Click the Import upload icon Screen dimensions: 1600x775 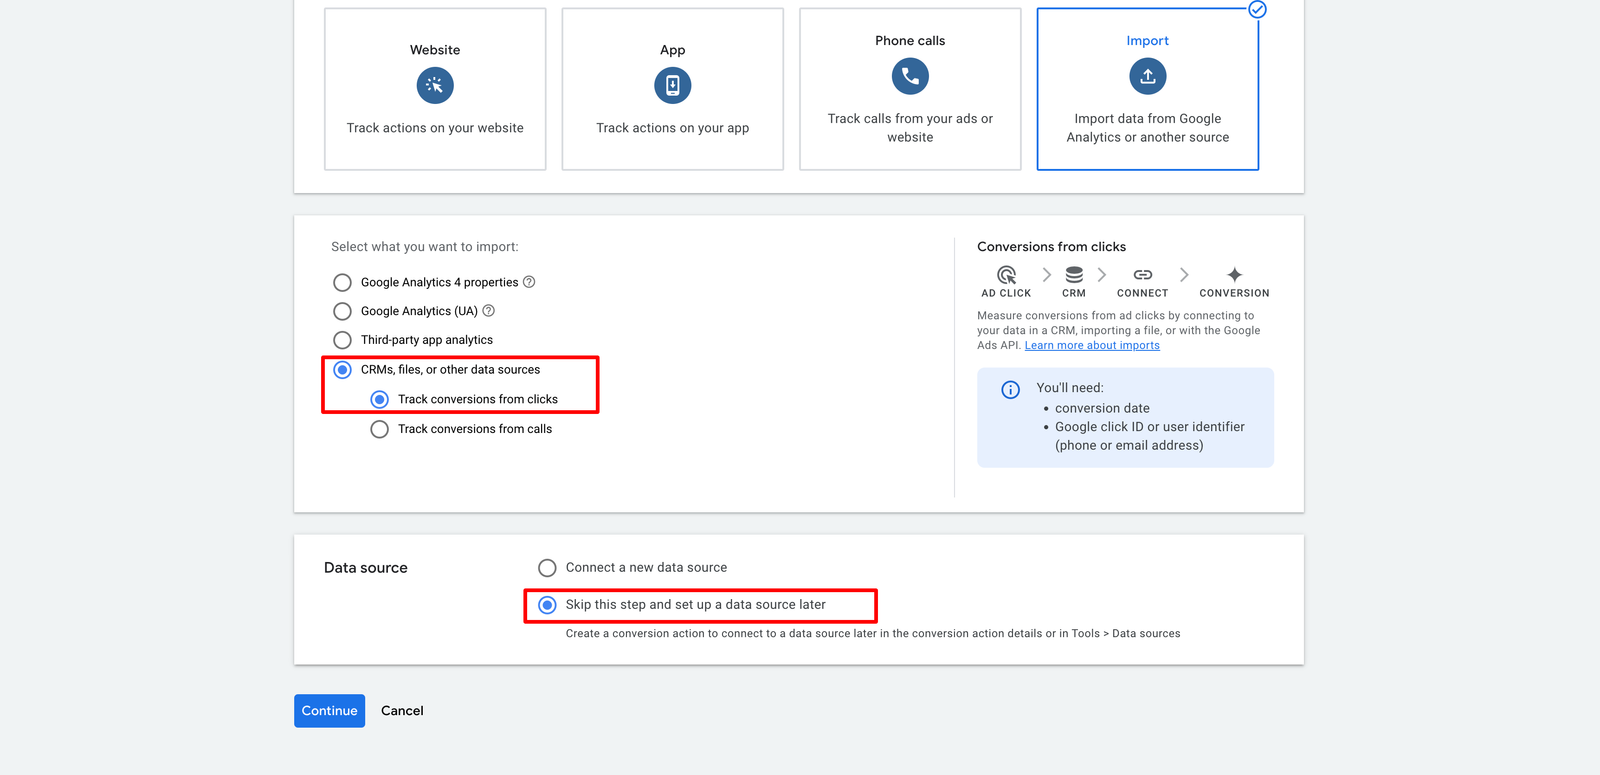[x=1147, y=76]
